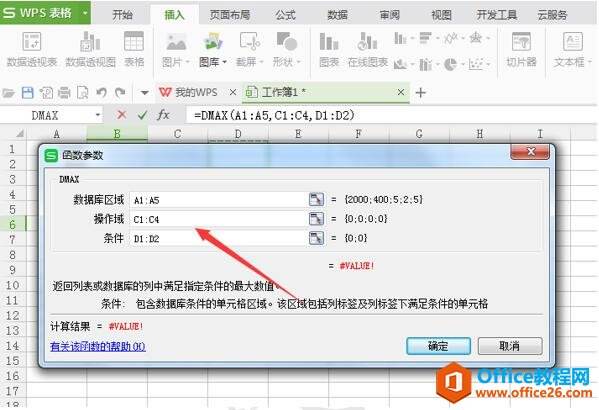The width and height of the screenshot is (599, 410).
Task: Expand the 形状 dropdown arrow
Action: point(298,62)
